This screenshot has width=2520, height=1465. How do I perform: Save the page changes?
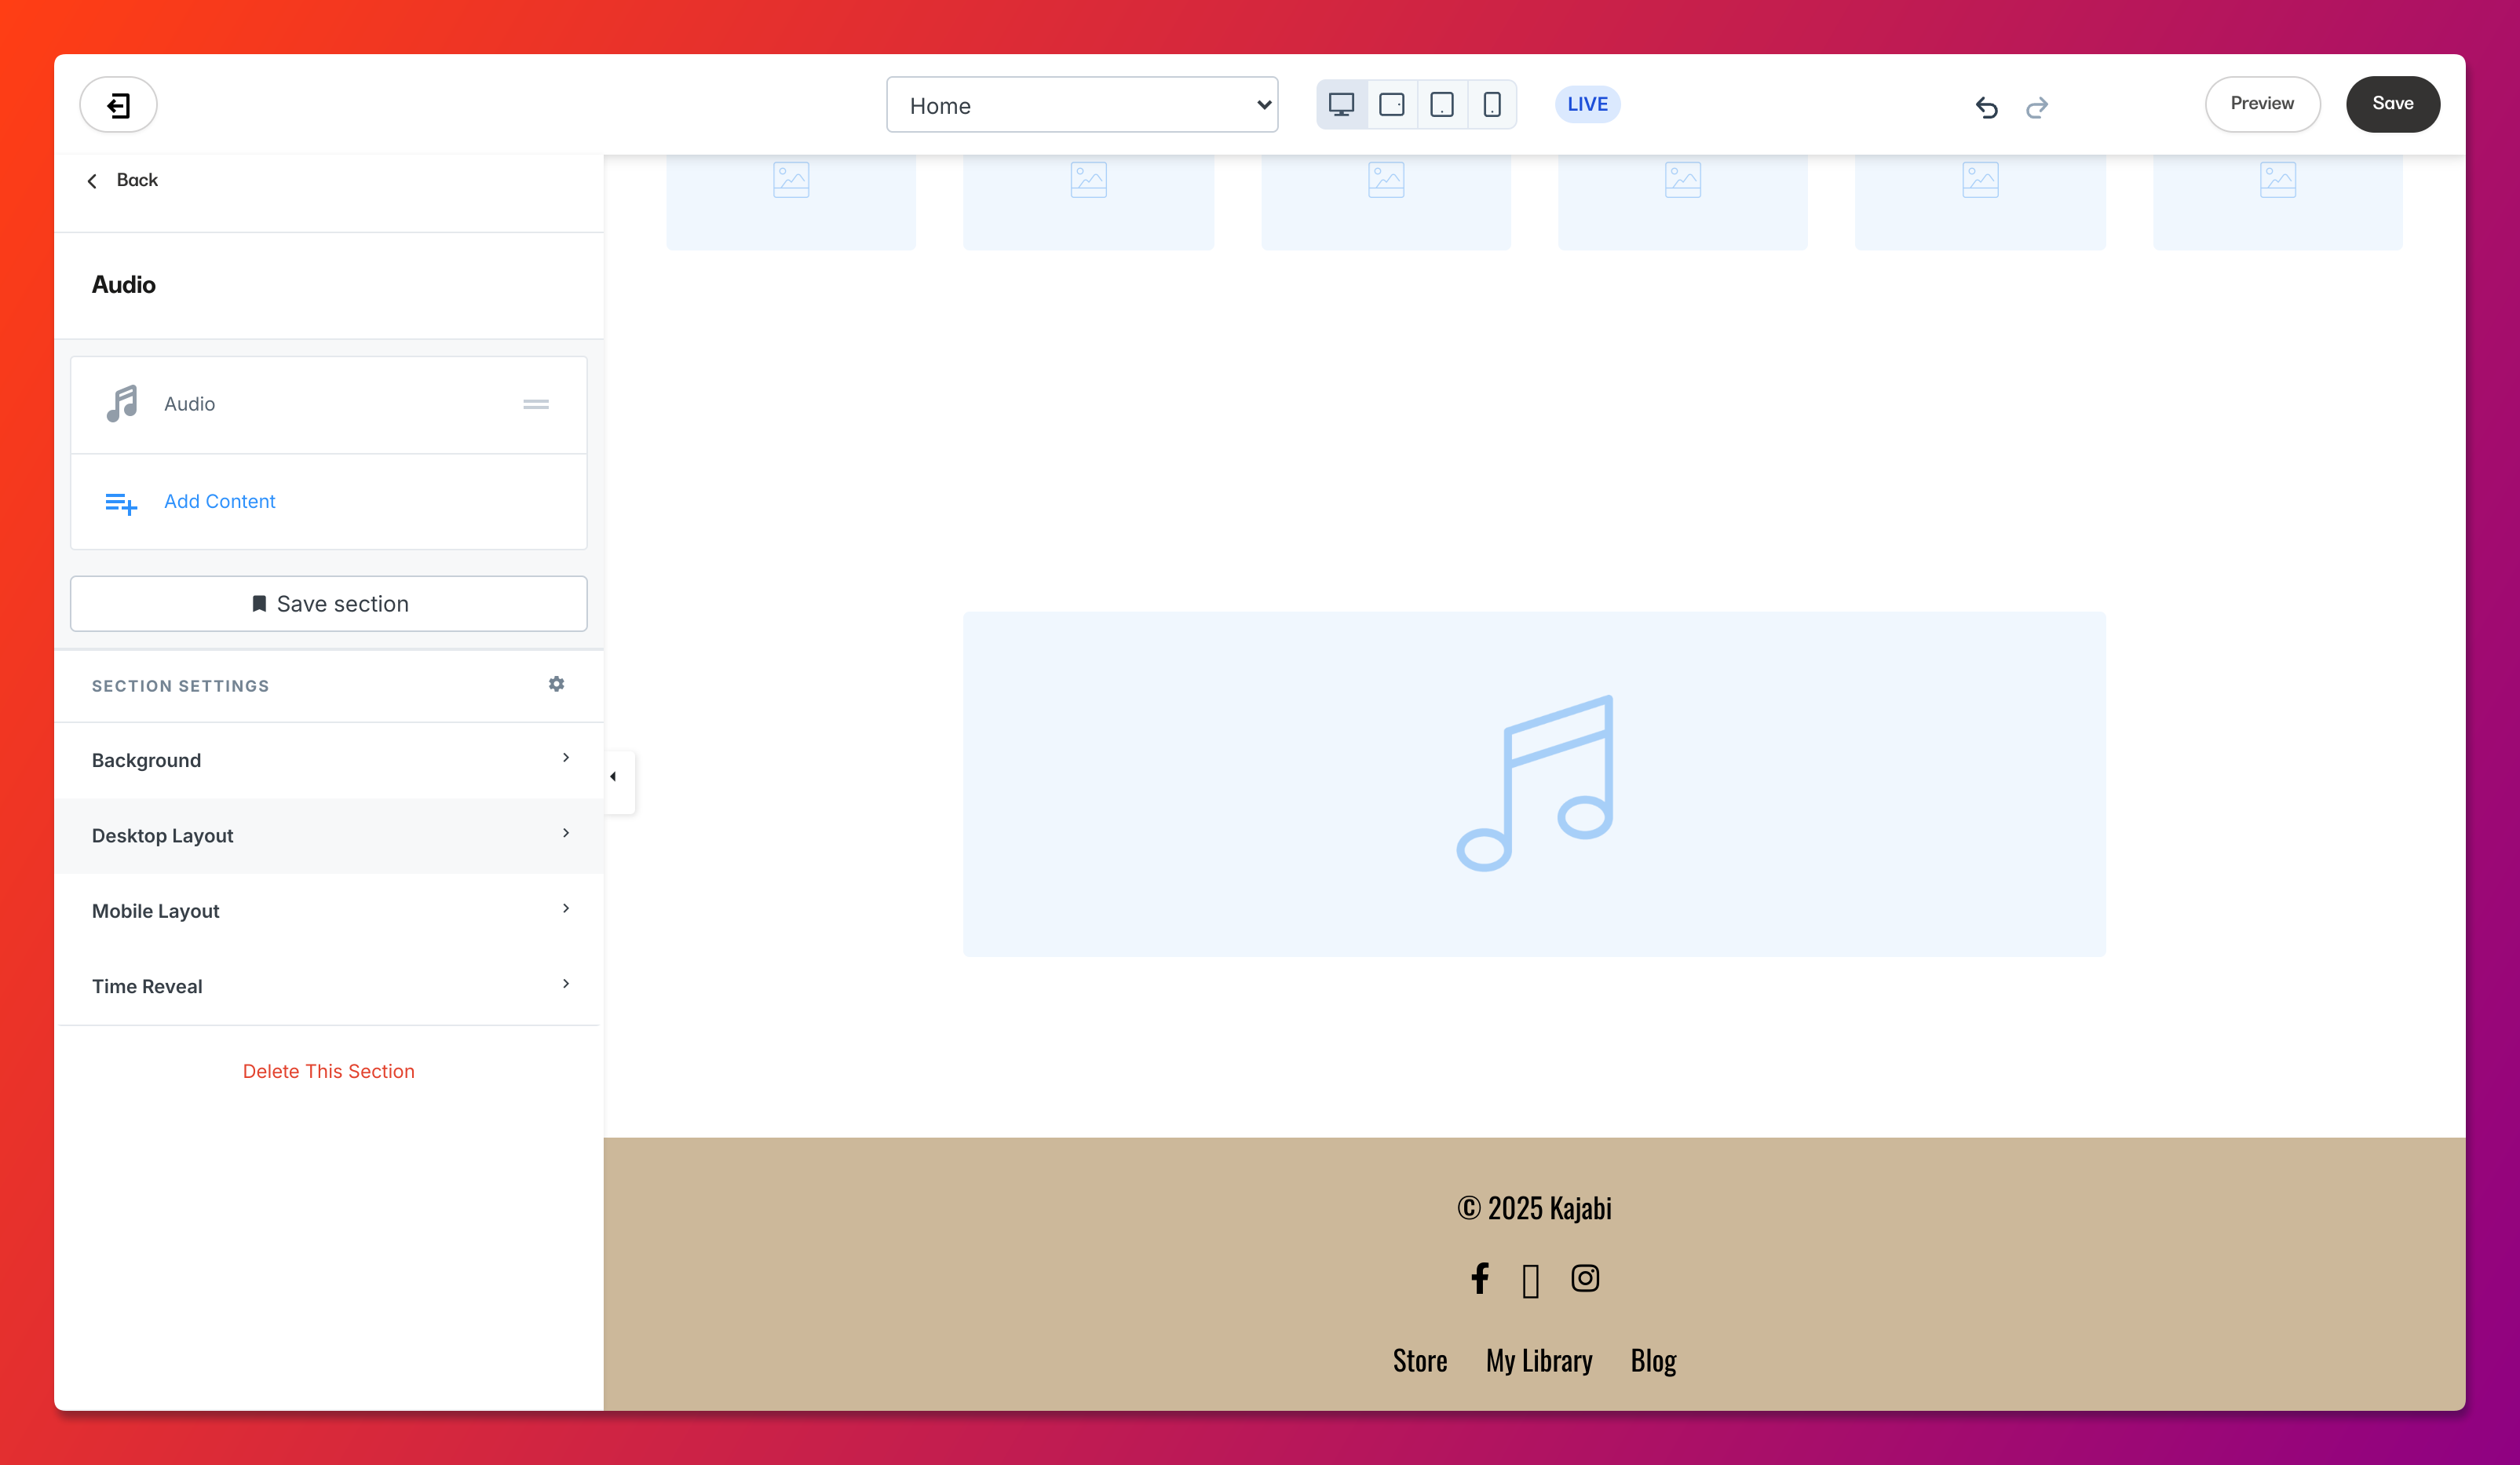(2392, 104)
